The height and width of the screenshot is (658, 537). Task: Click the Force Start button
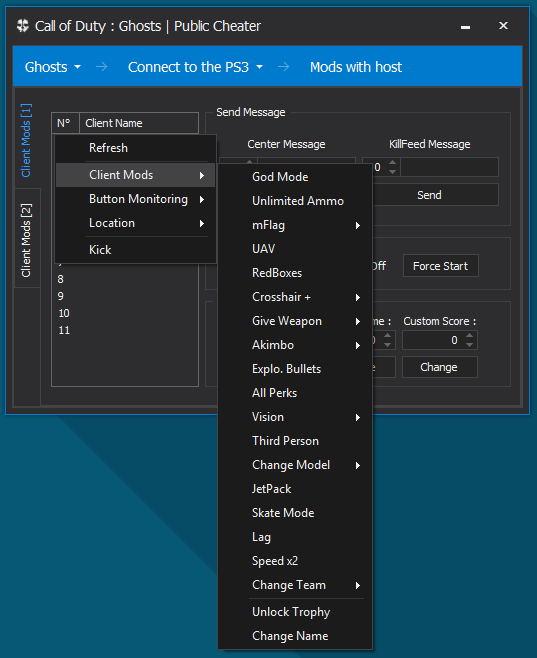coord(441,266)
